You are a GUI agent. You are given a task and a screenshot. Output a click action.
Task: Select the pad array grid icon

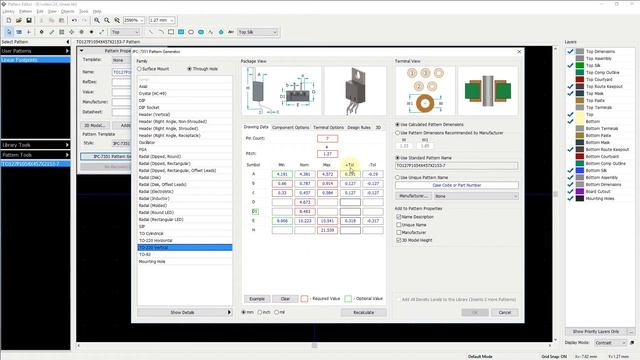[62, 32]
